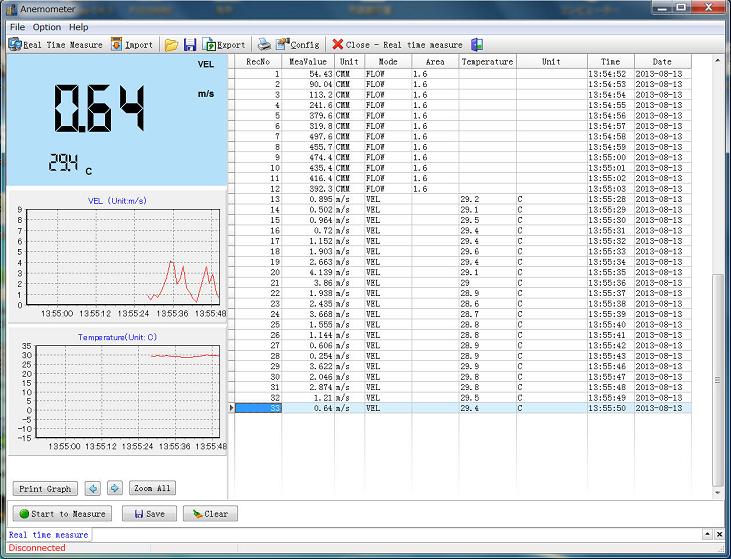Viewport: 731px width, 559px height.
Task: Click the blue floppy disk toolbar icon
Action: point(190,45)
